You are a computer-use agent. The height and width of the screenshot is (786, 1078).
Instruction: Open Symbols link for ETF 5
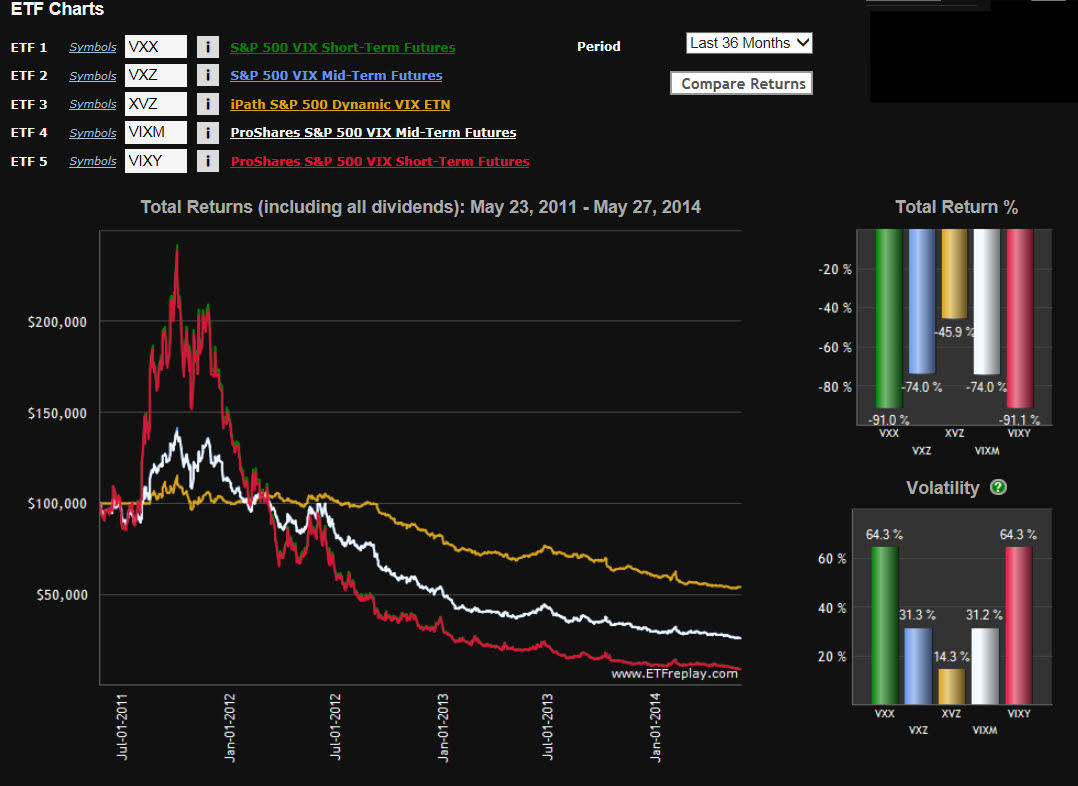[93, 162]
